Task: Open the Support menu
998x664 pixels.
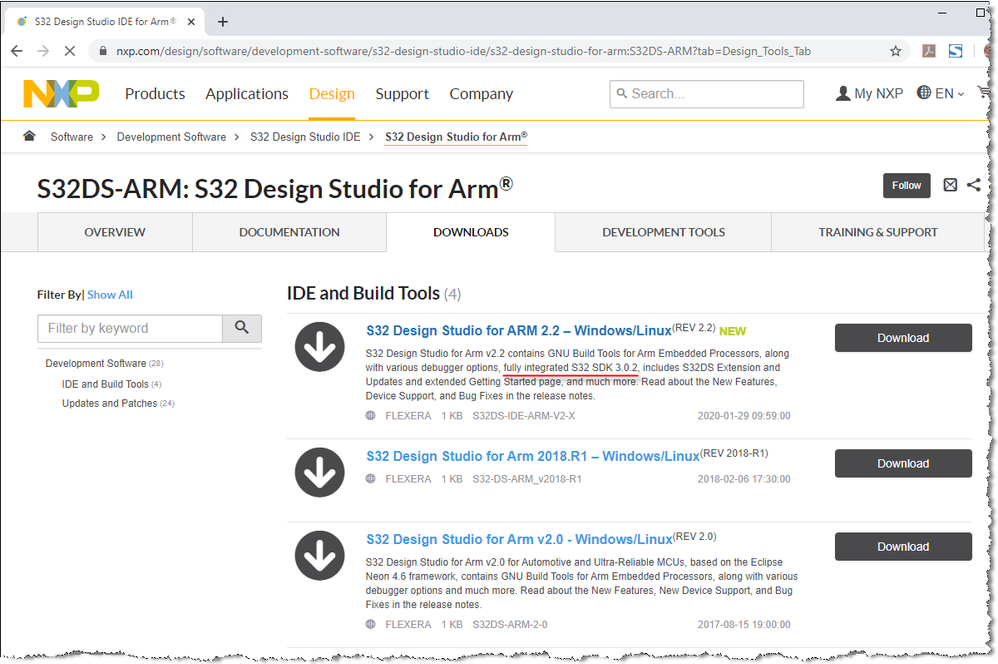Action: click(402, 94)
